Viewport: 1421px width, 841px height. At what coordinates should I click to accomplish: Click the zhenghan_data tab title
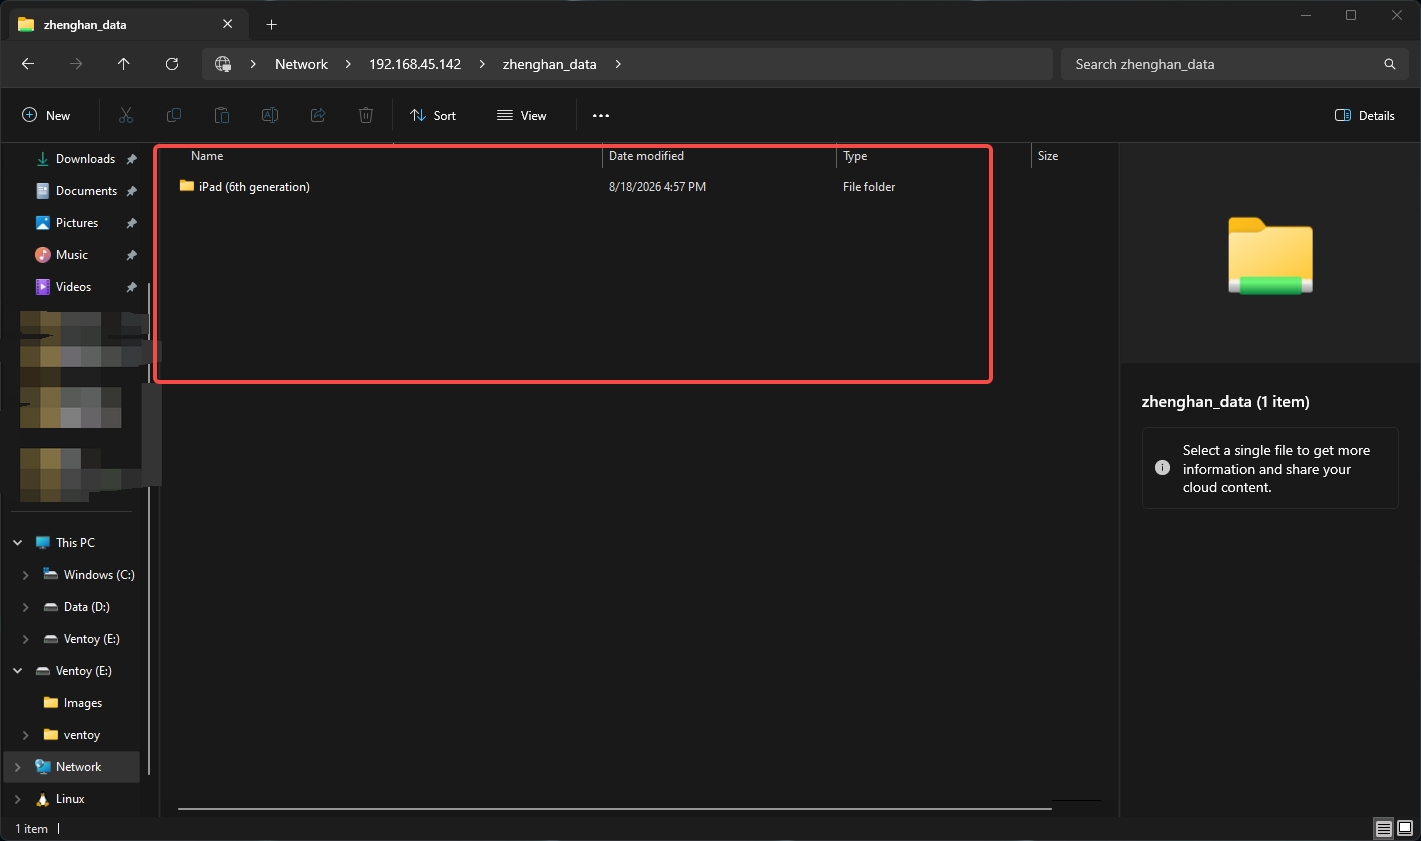point(85,24)
